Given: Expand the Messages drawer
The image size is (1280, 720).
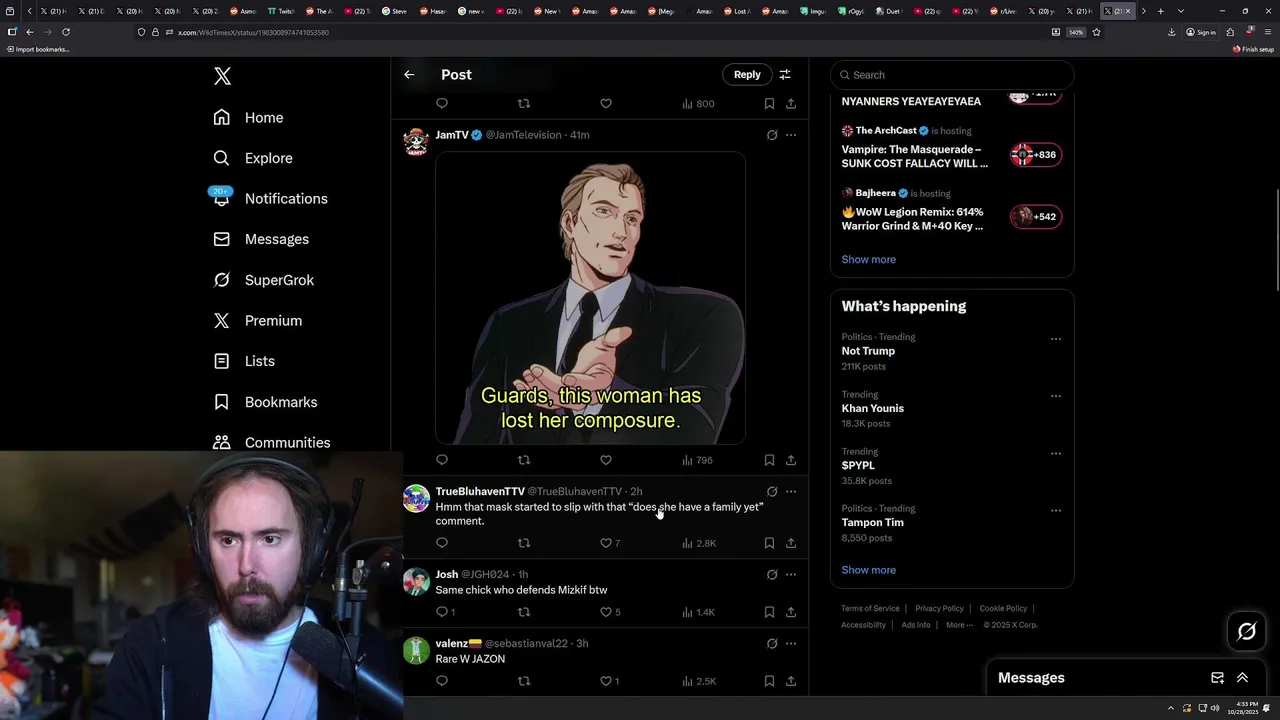Looking at the screenshot, I should click(x=1242, y=678).
